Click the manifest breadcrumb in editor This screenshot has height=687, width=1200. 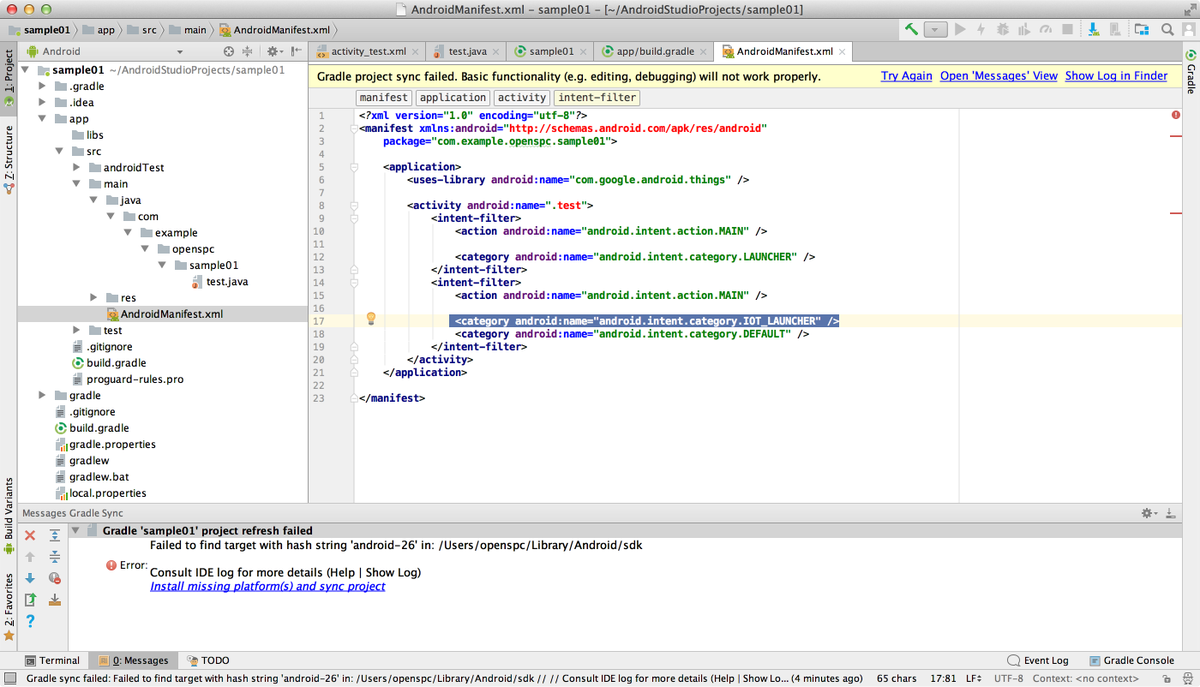tap(384, 97)
